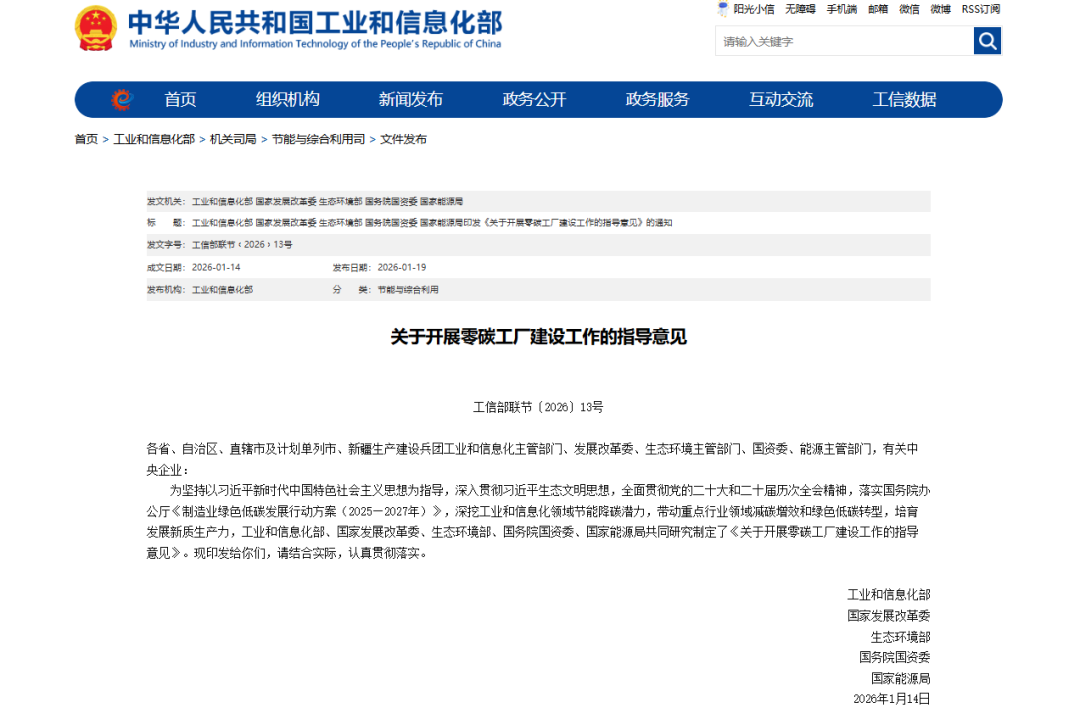Open the 邮箱 mail link at top
The image size is (1080, 708).
(x=877, y=9)
